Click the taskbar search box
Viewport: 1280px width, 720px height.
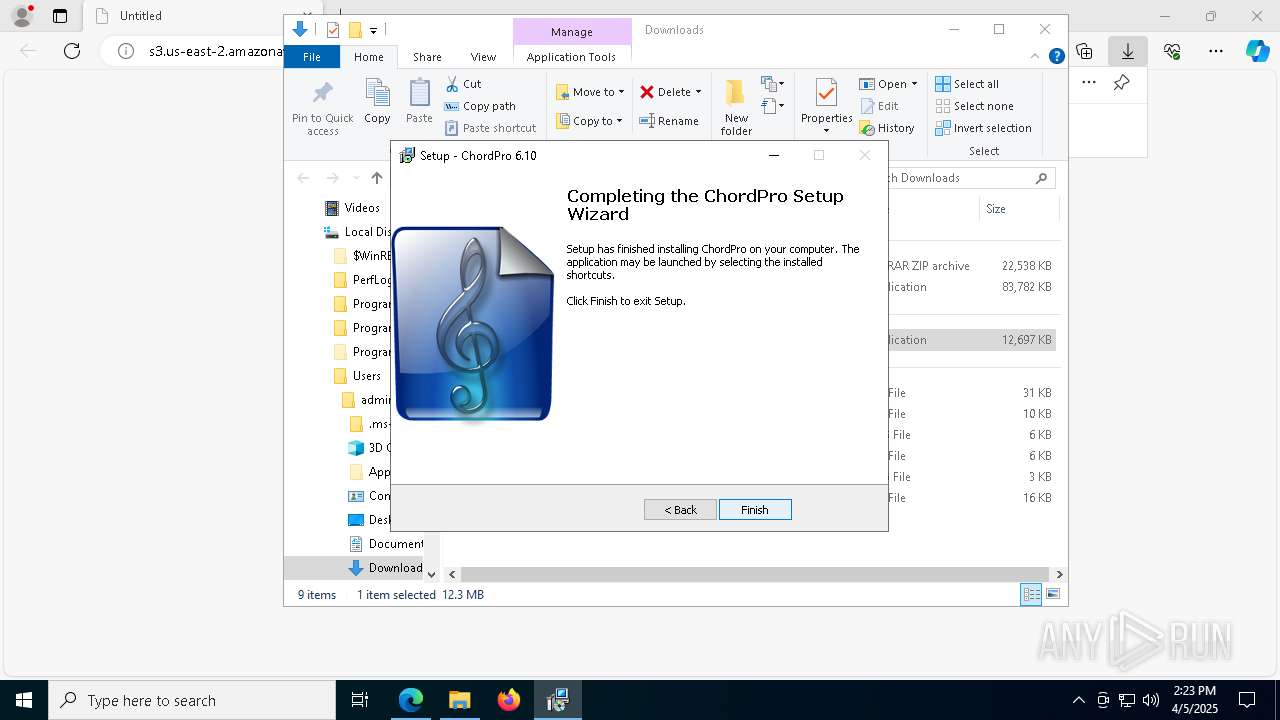(192, 700)
